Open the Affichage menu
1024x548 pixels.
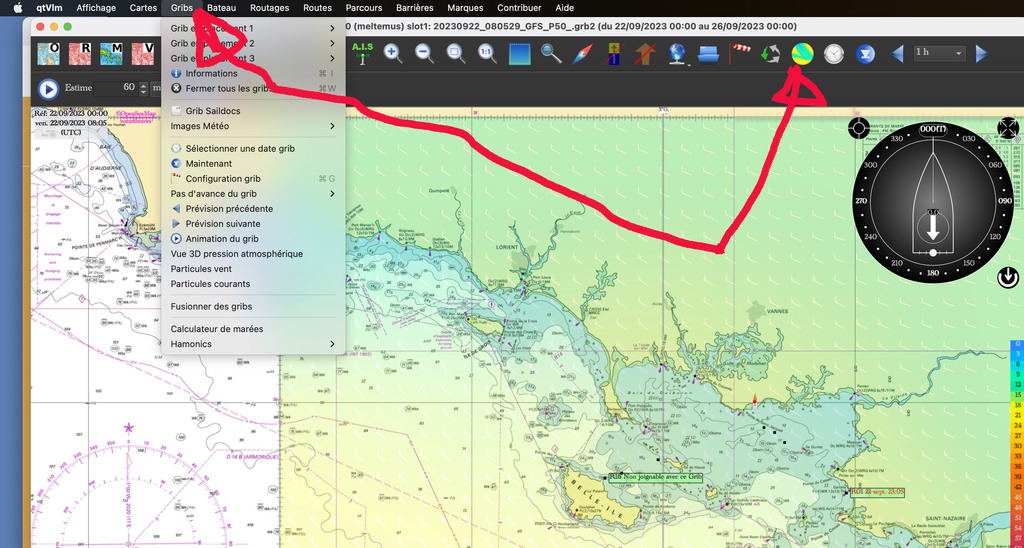pyautogui.click(x=96, y=8)
